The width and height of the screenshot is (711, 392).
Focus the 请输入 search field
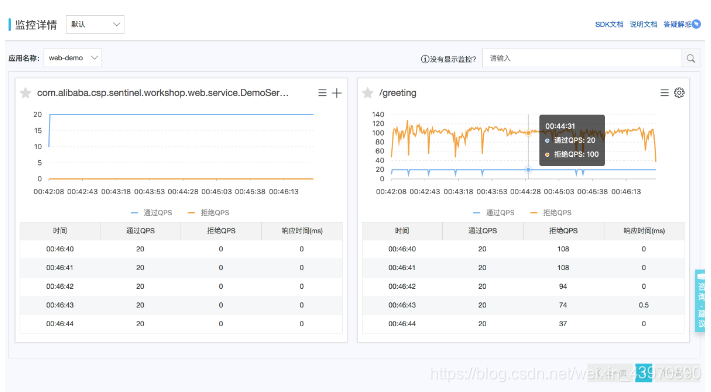(x=582, y=59)
